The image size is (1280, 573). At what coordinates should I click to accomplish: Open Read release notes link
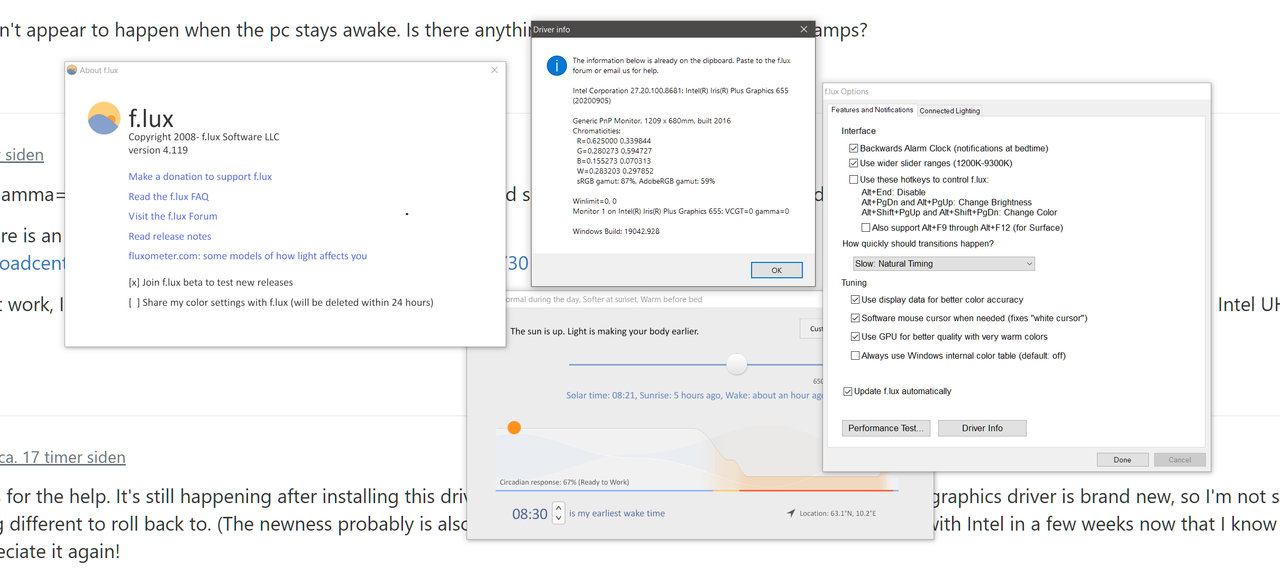click(169, 237)
